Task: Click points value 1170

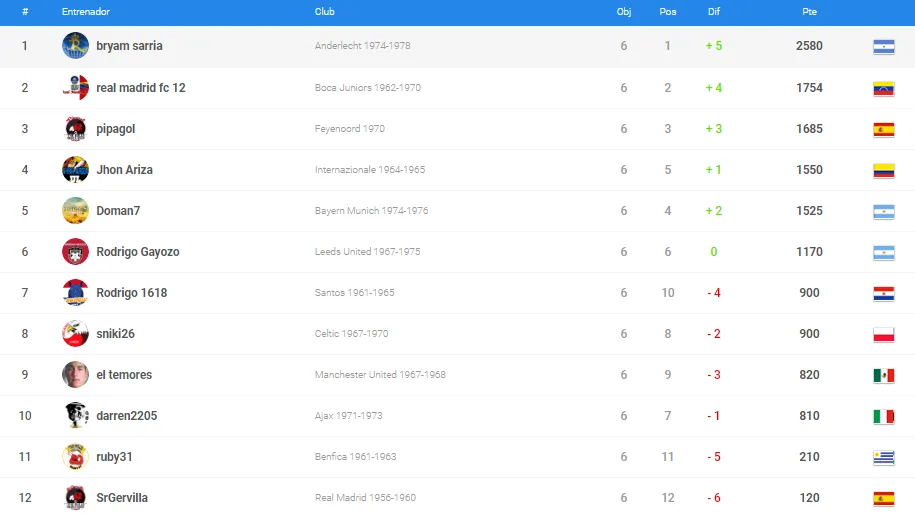Action: 809,251
